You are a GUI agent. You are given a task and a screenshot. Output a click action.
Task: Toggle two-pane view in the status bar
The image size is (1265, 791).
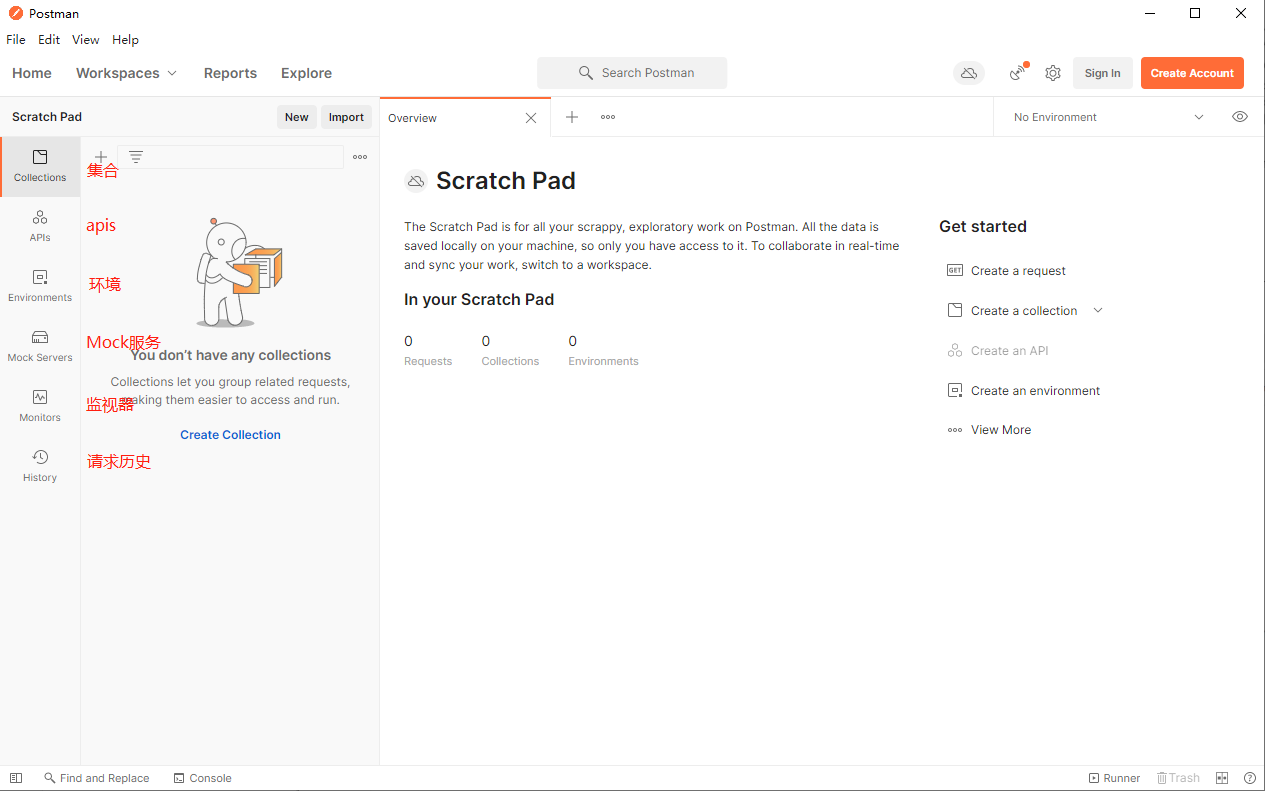pyautogui.click(x=1222, y=778)
